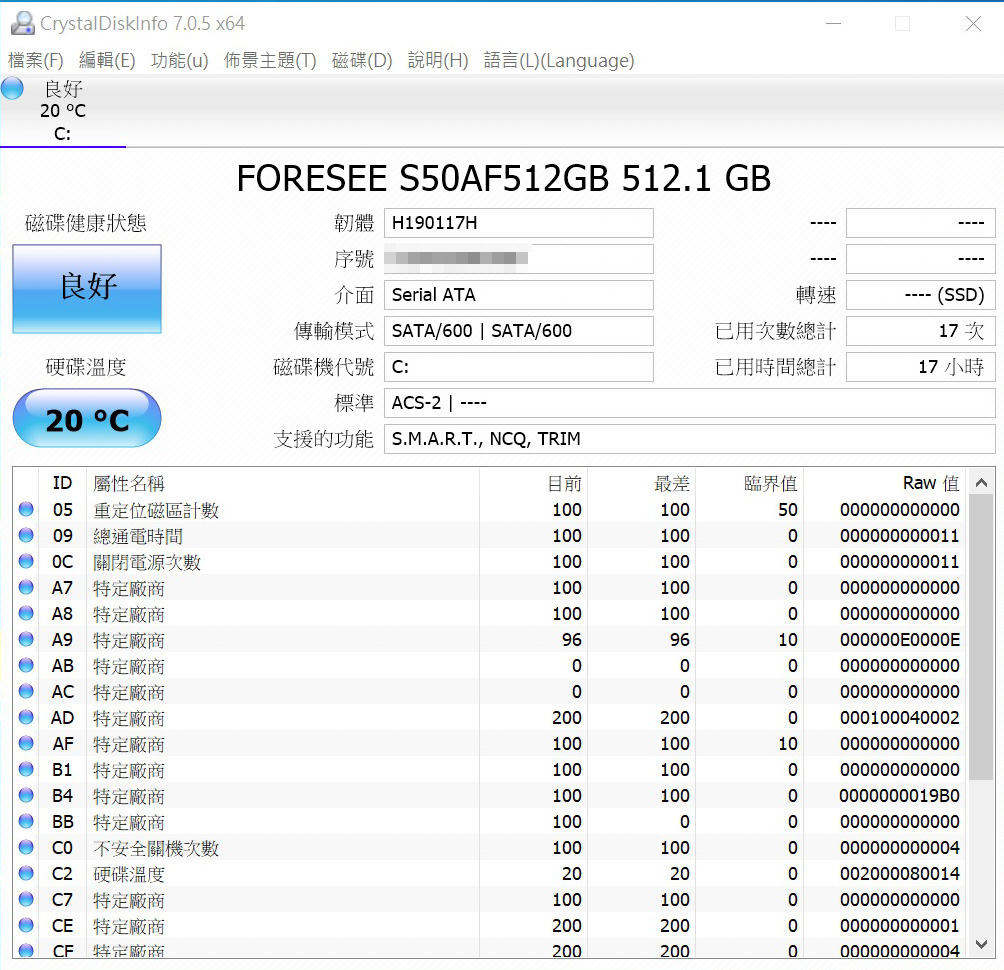Click the 20 °C temperature button

(x=87, y=419)
